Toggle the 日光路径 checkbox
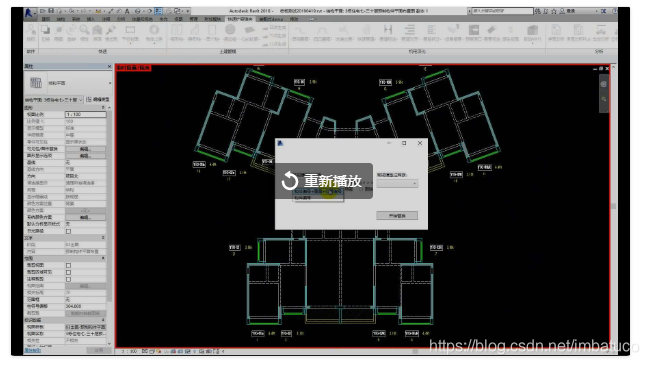This screenshot has width=649, height=365. point(69,231)
